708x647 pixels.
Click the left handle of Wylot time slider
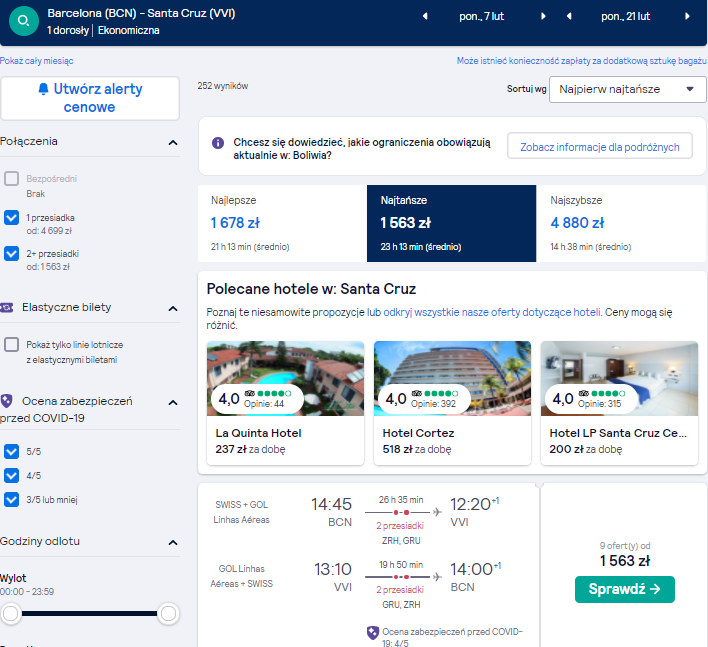point(10,613)
